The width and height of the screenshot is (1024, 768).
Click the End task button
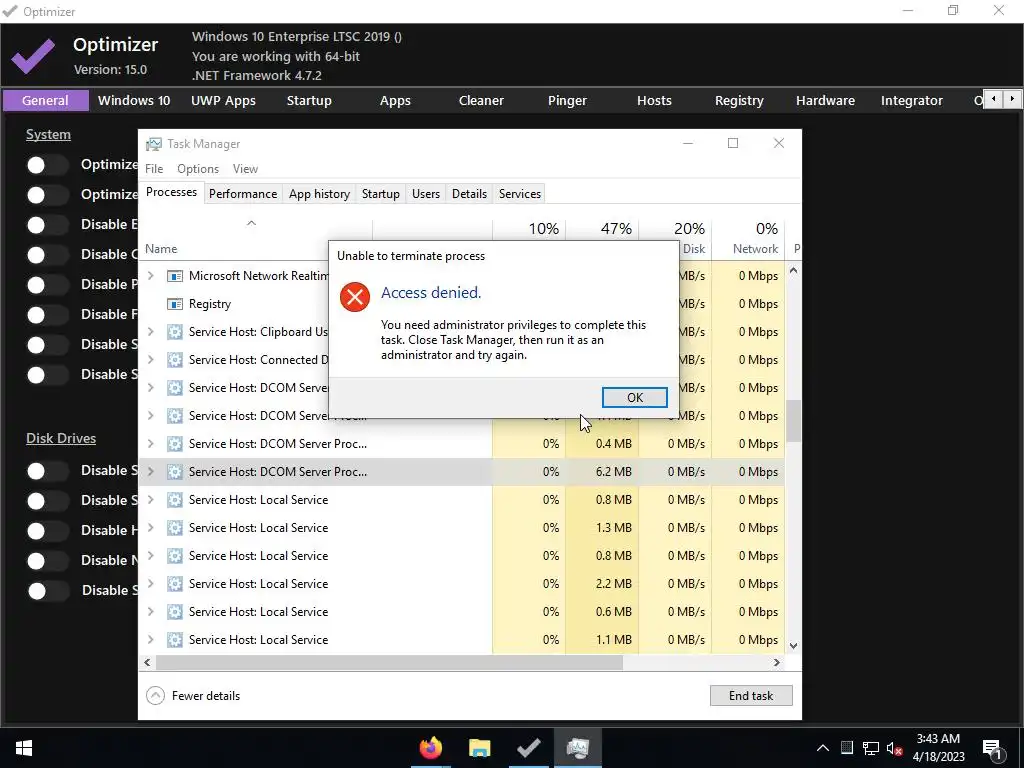click(751, 696)
